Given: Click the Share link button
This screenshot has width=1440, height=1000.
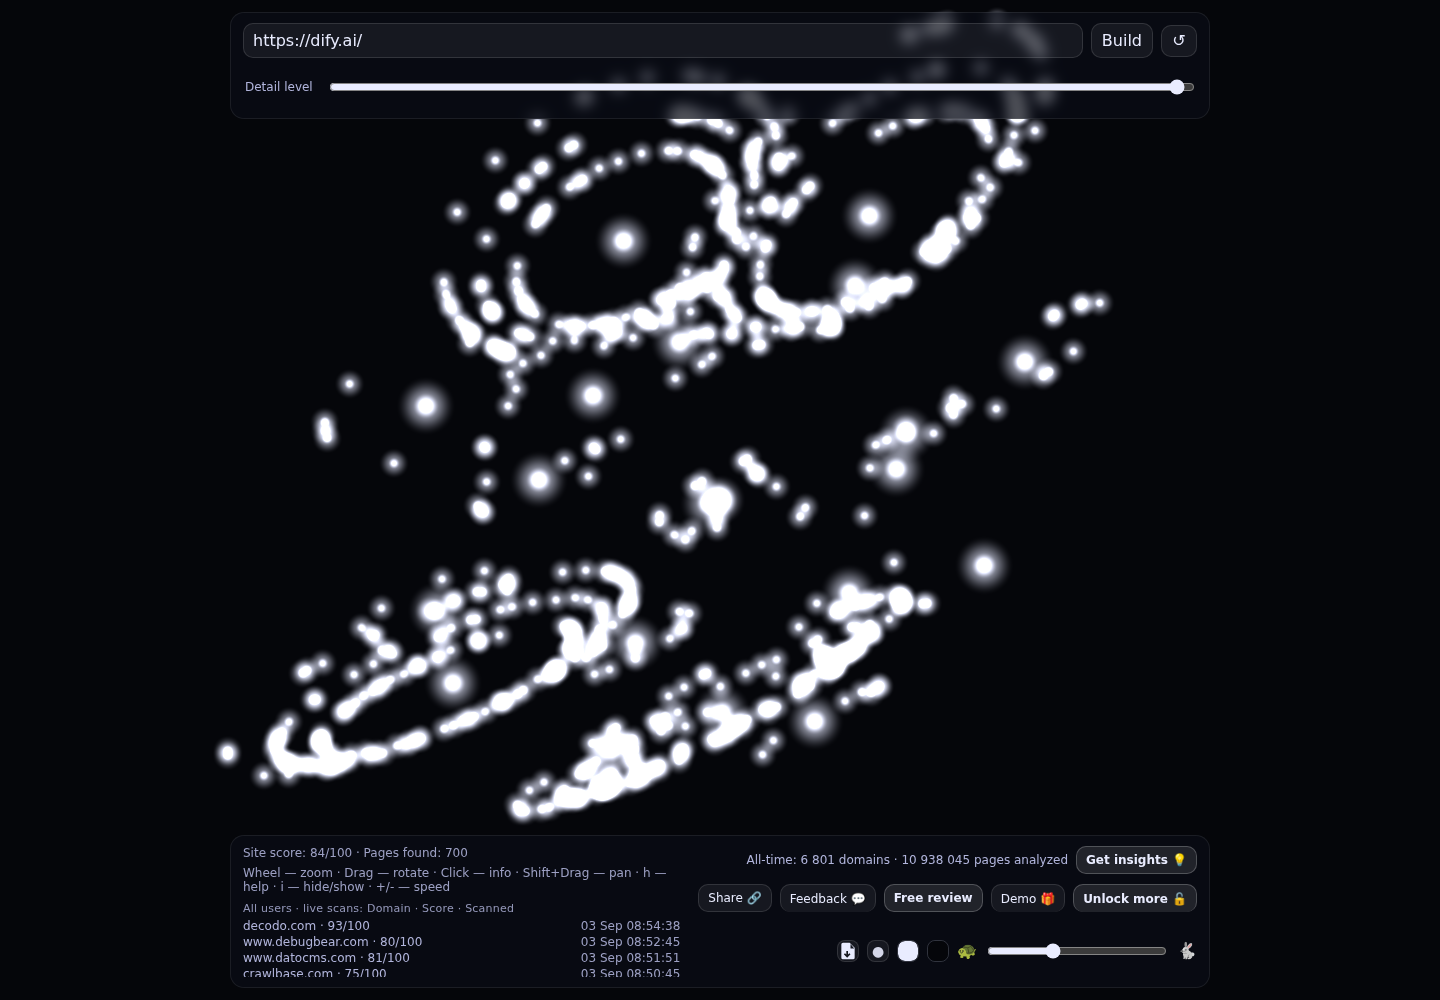Looking at the screenshot, I should click(x=735, y=898).
